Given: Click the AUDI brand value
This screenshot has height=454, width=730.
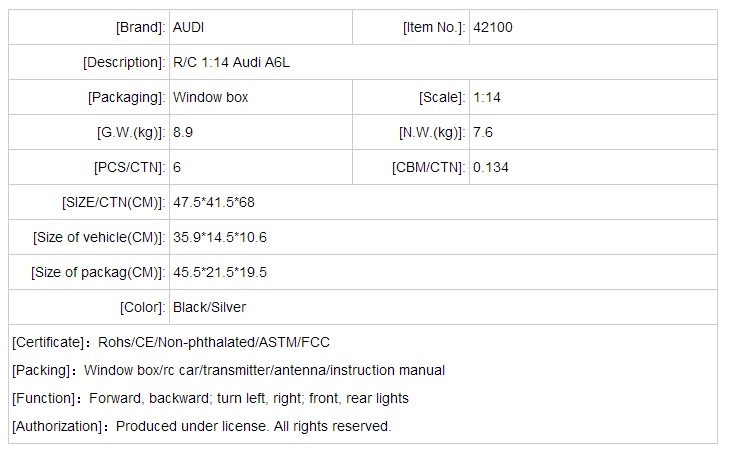Looking at the screenshot, I should pos(190,28).
